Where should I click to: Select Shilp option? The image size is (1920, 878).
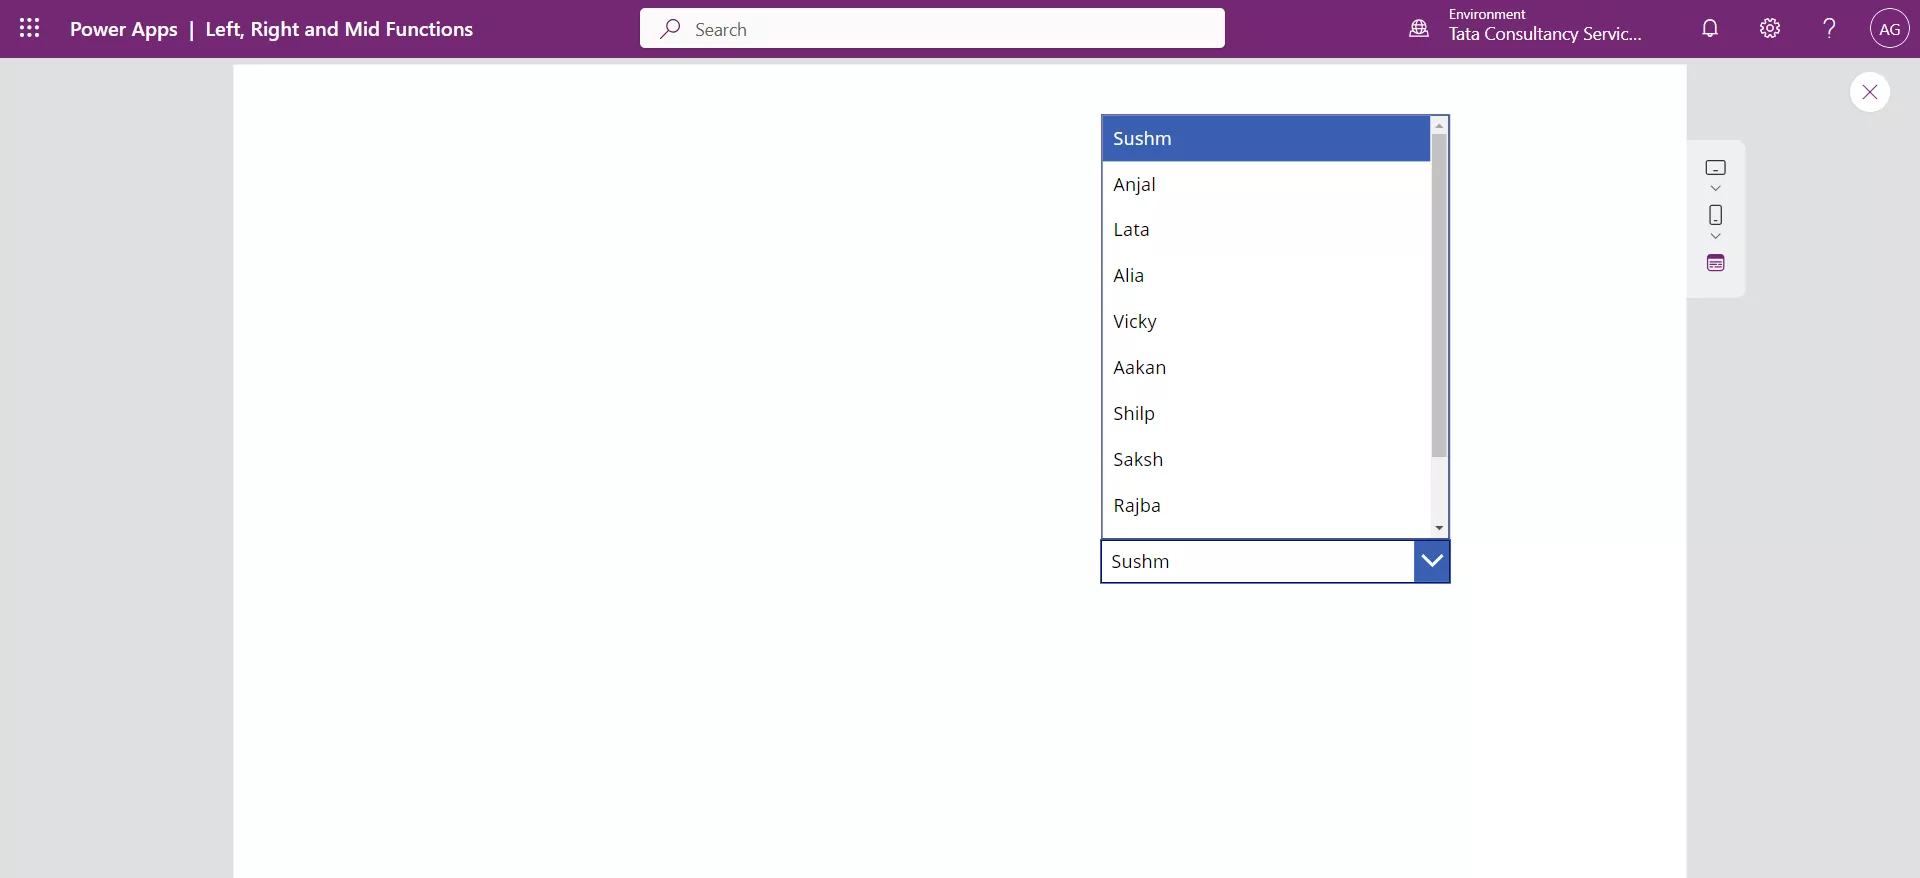pos(1266,414)
